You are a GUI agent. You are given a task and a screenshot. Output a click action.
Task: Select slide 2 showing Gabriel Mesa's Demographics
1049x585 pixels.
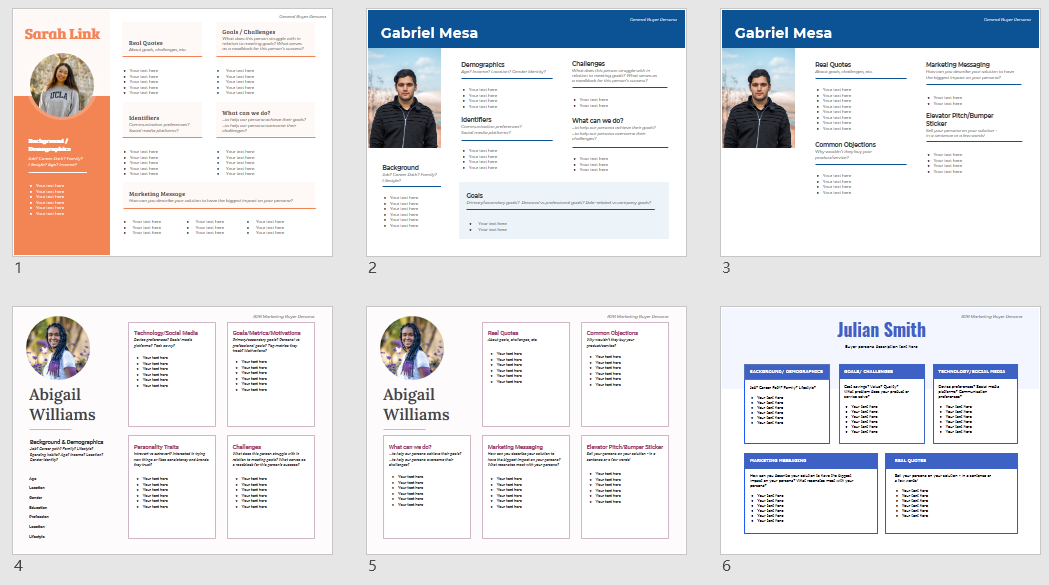click(x=526, y=133)
